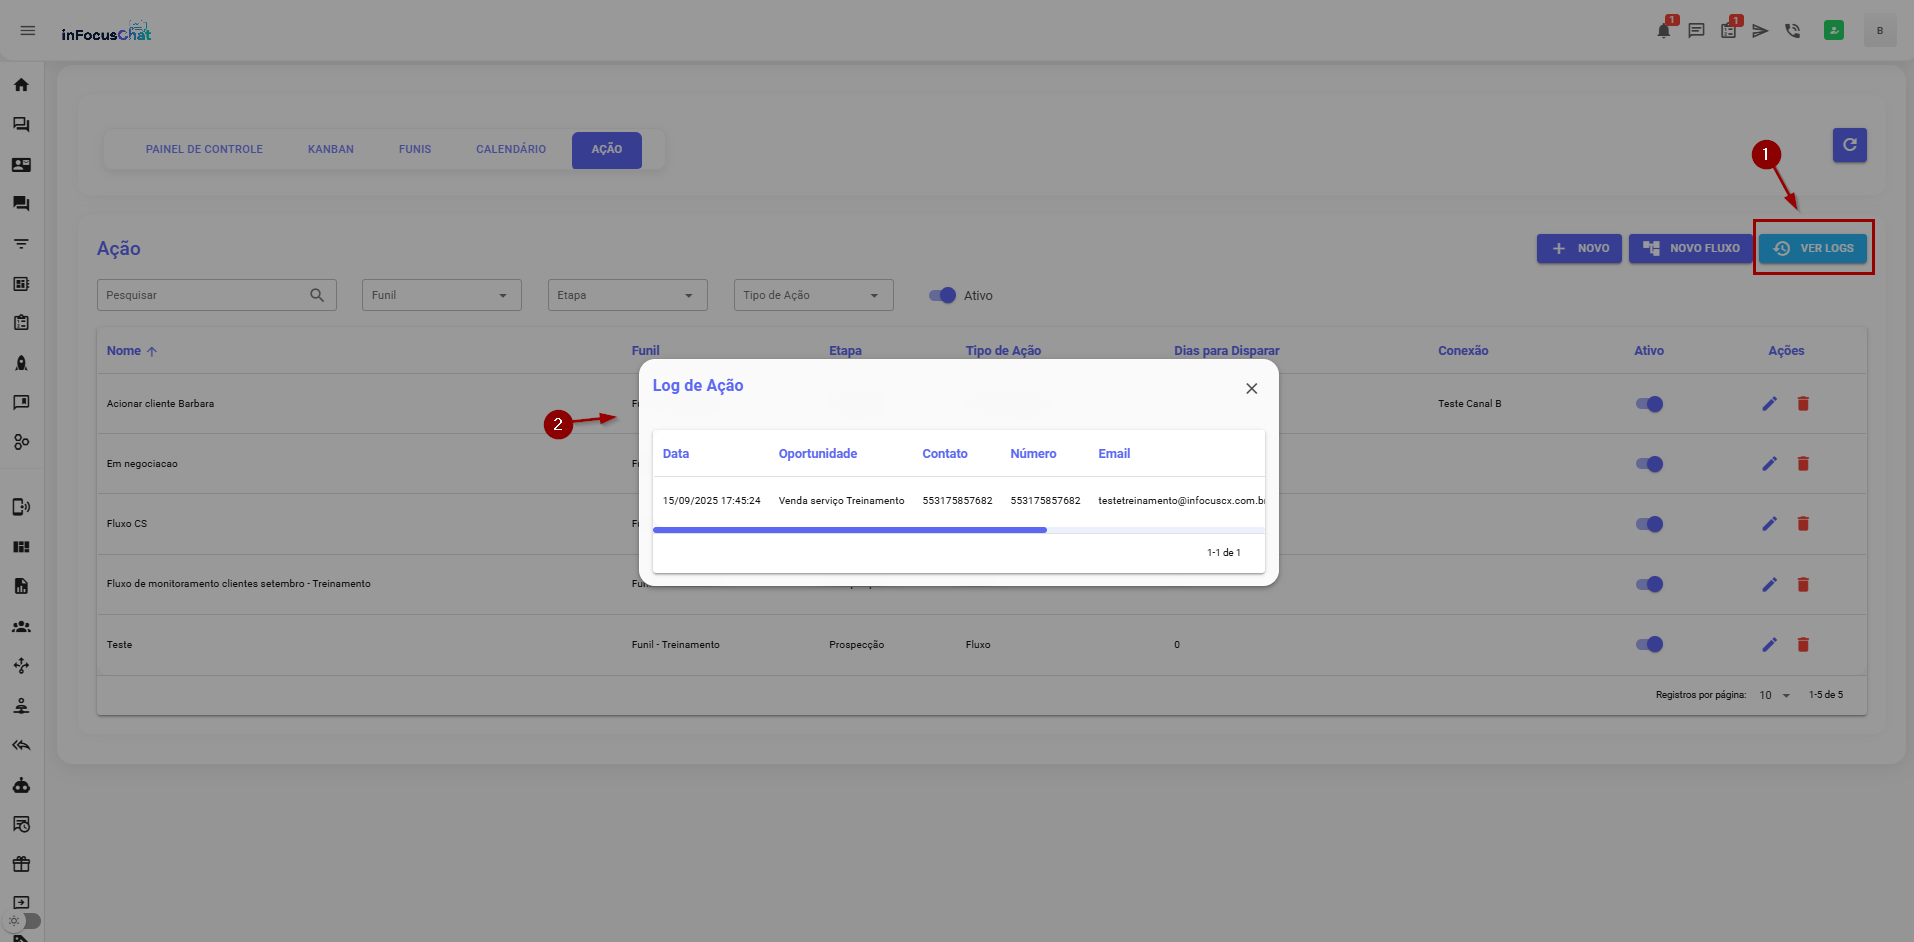Click the home icon in sidebar
1914x942 pixels.
[21, 85]
